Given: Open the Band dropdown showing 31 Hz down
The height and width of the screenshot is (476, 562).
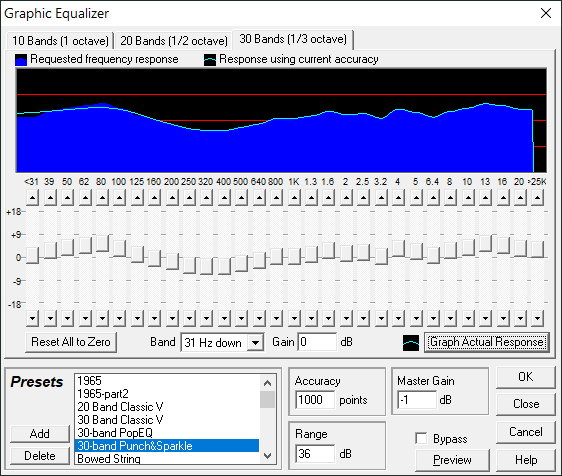Looking at the screenshot, I should (x=256, y=343).
